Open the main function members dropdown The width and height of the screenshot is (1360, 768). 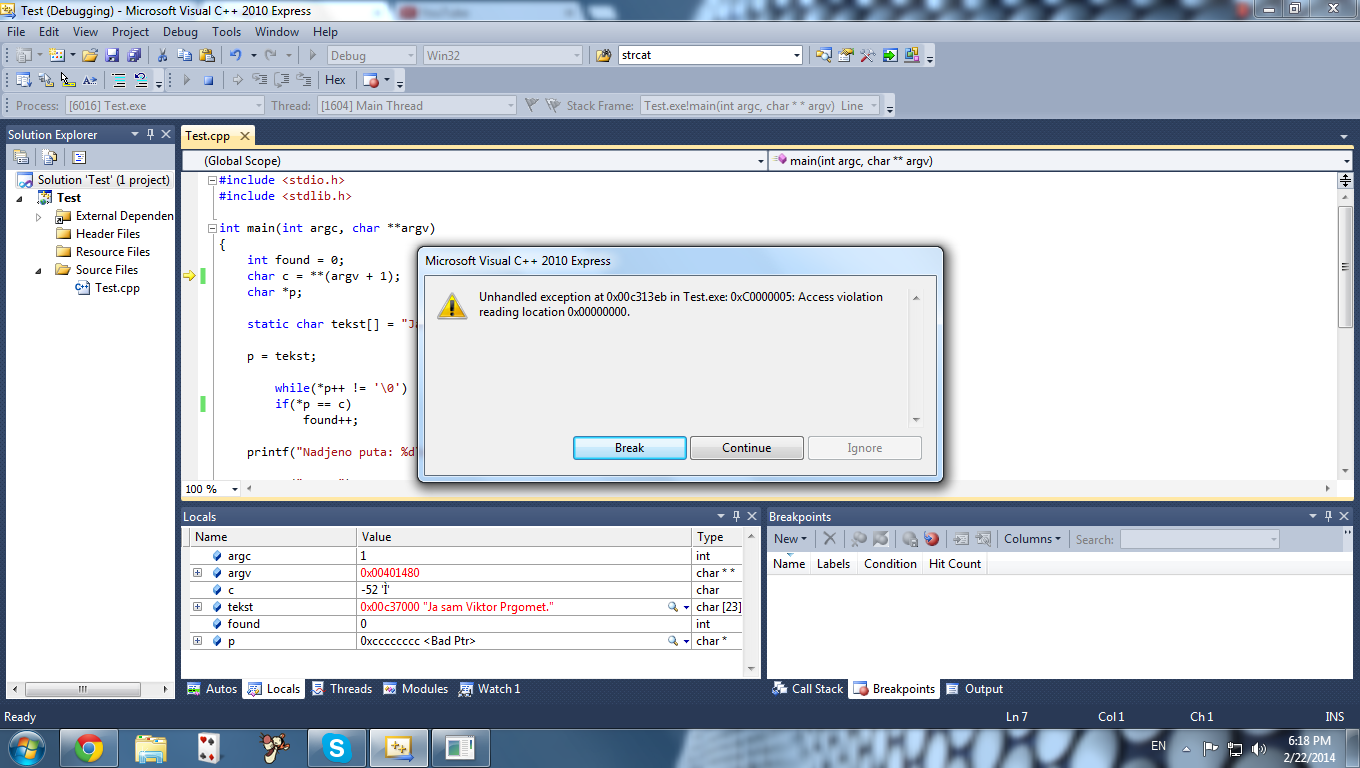click(x=1346, y=160)
